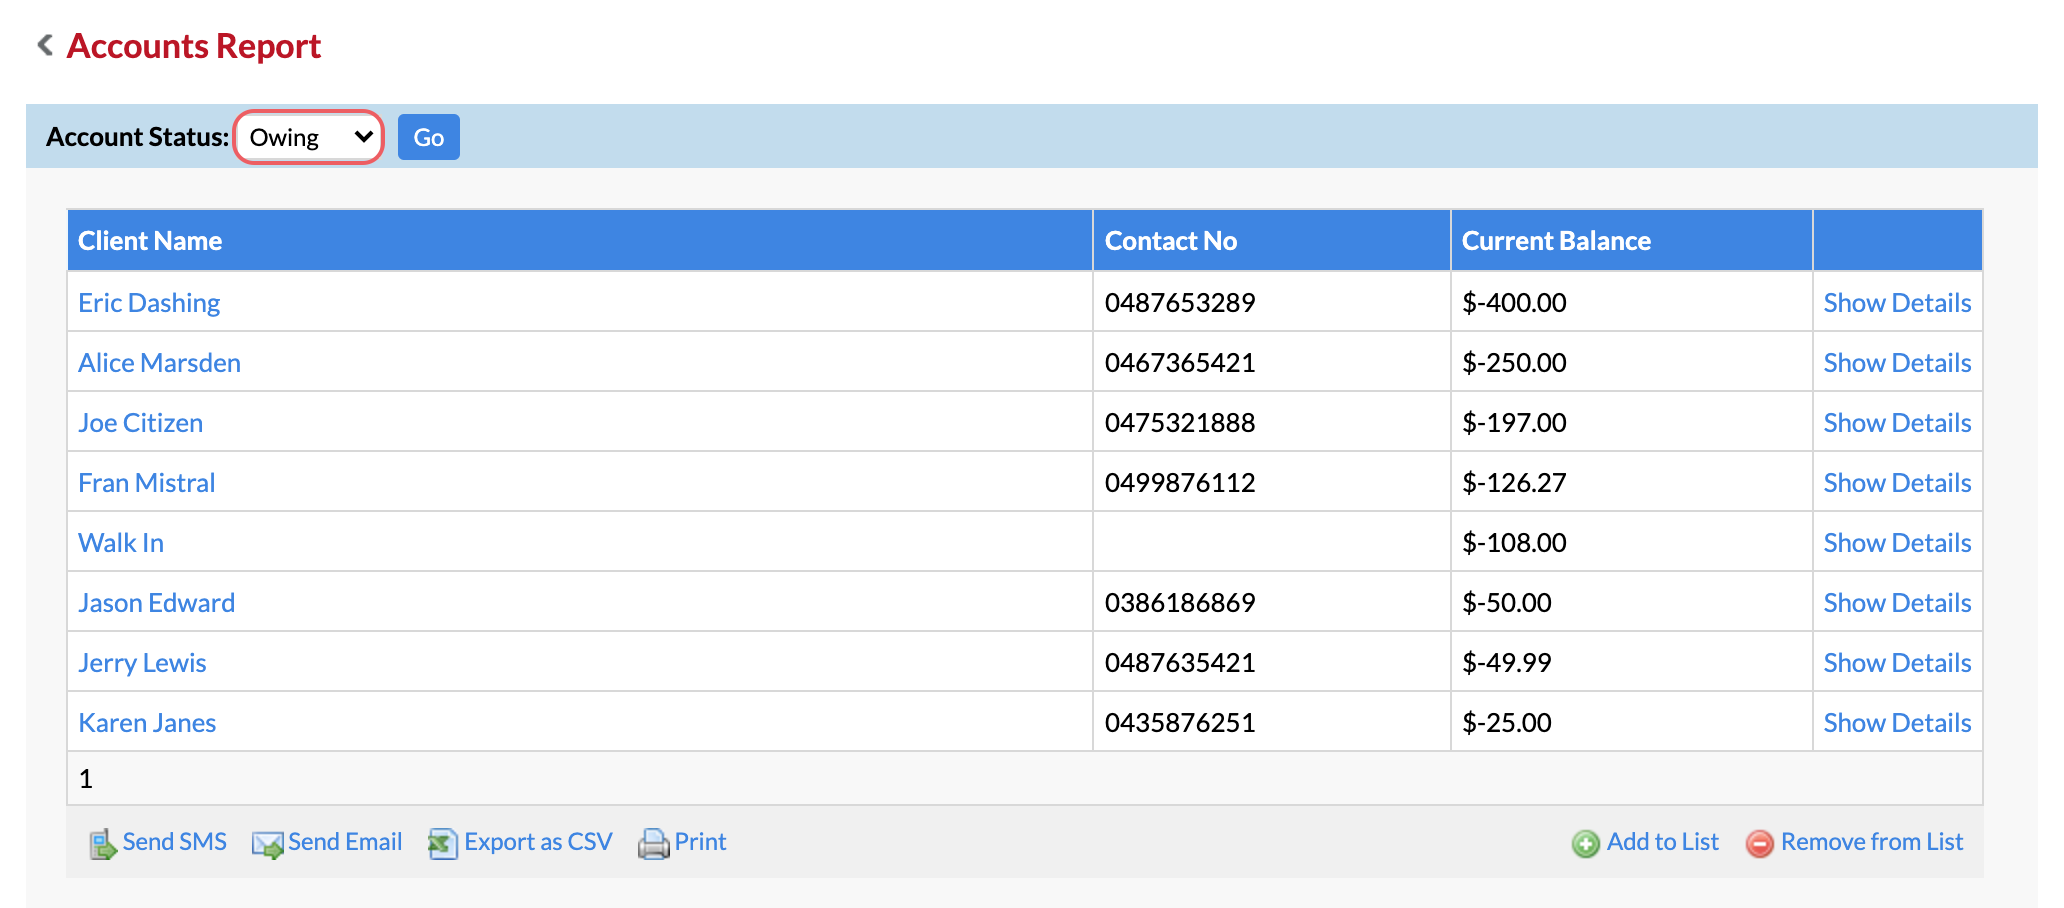Open Jerry Lewis client record
Image resolution: width=2064 pixels, height=908 pixels.
142,663
